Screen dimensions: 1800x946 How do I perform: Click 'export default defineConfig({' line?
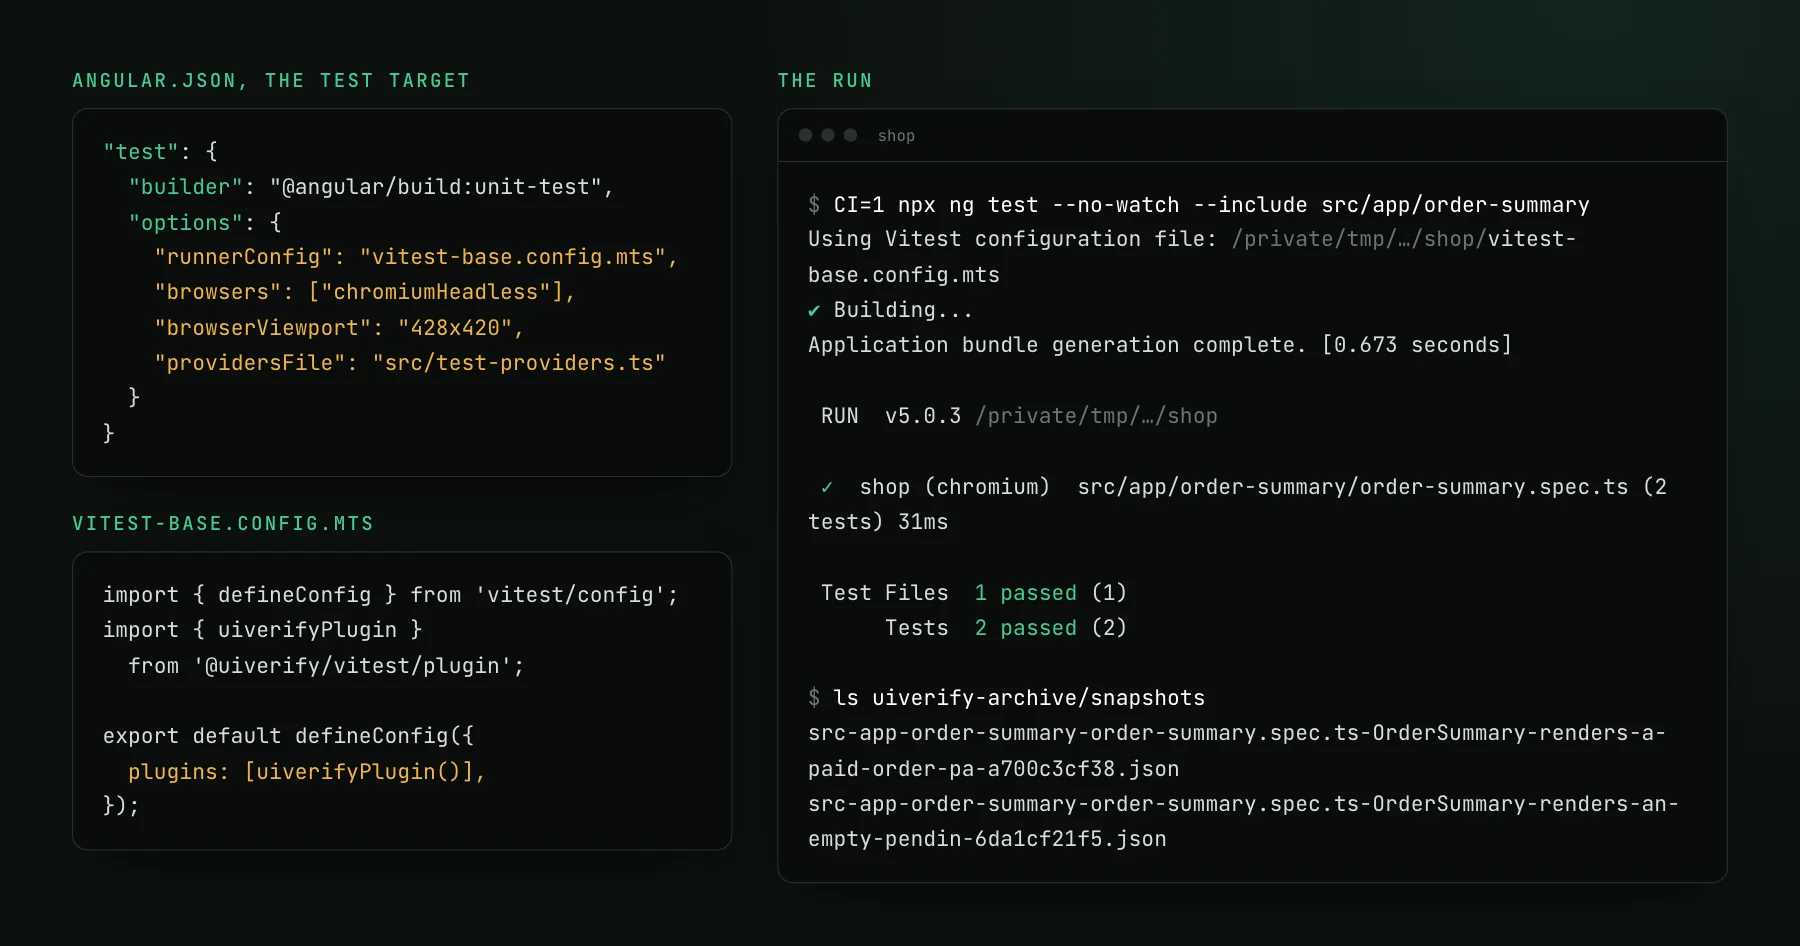[288, 736]
